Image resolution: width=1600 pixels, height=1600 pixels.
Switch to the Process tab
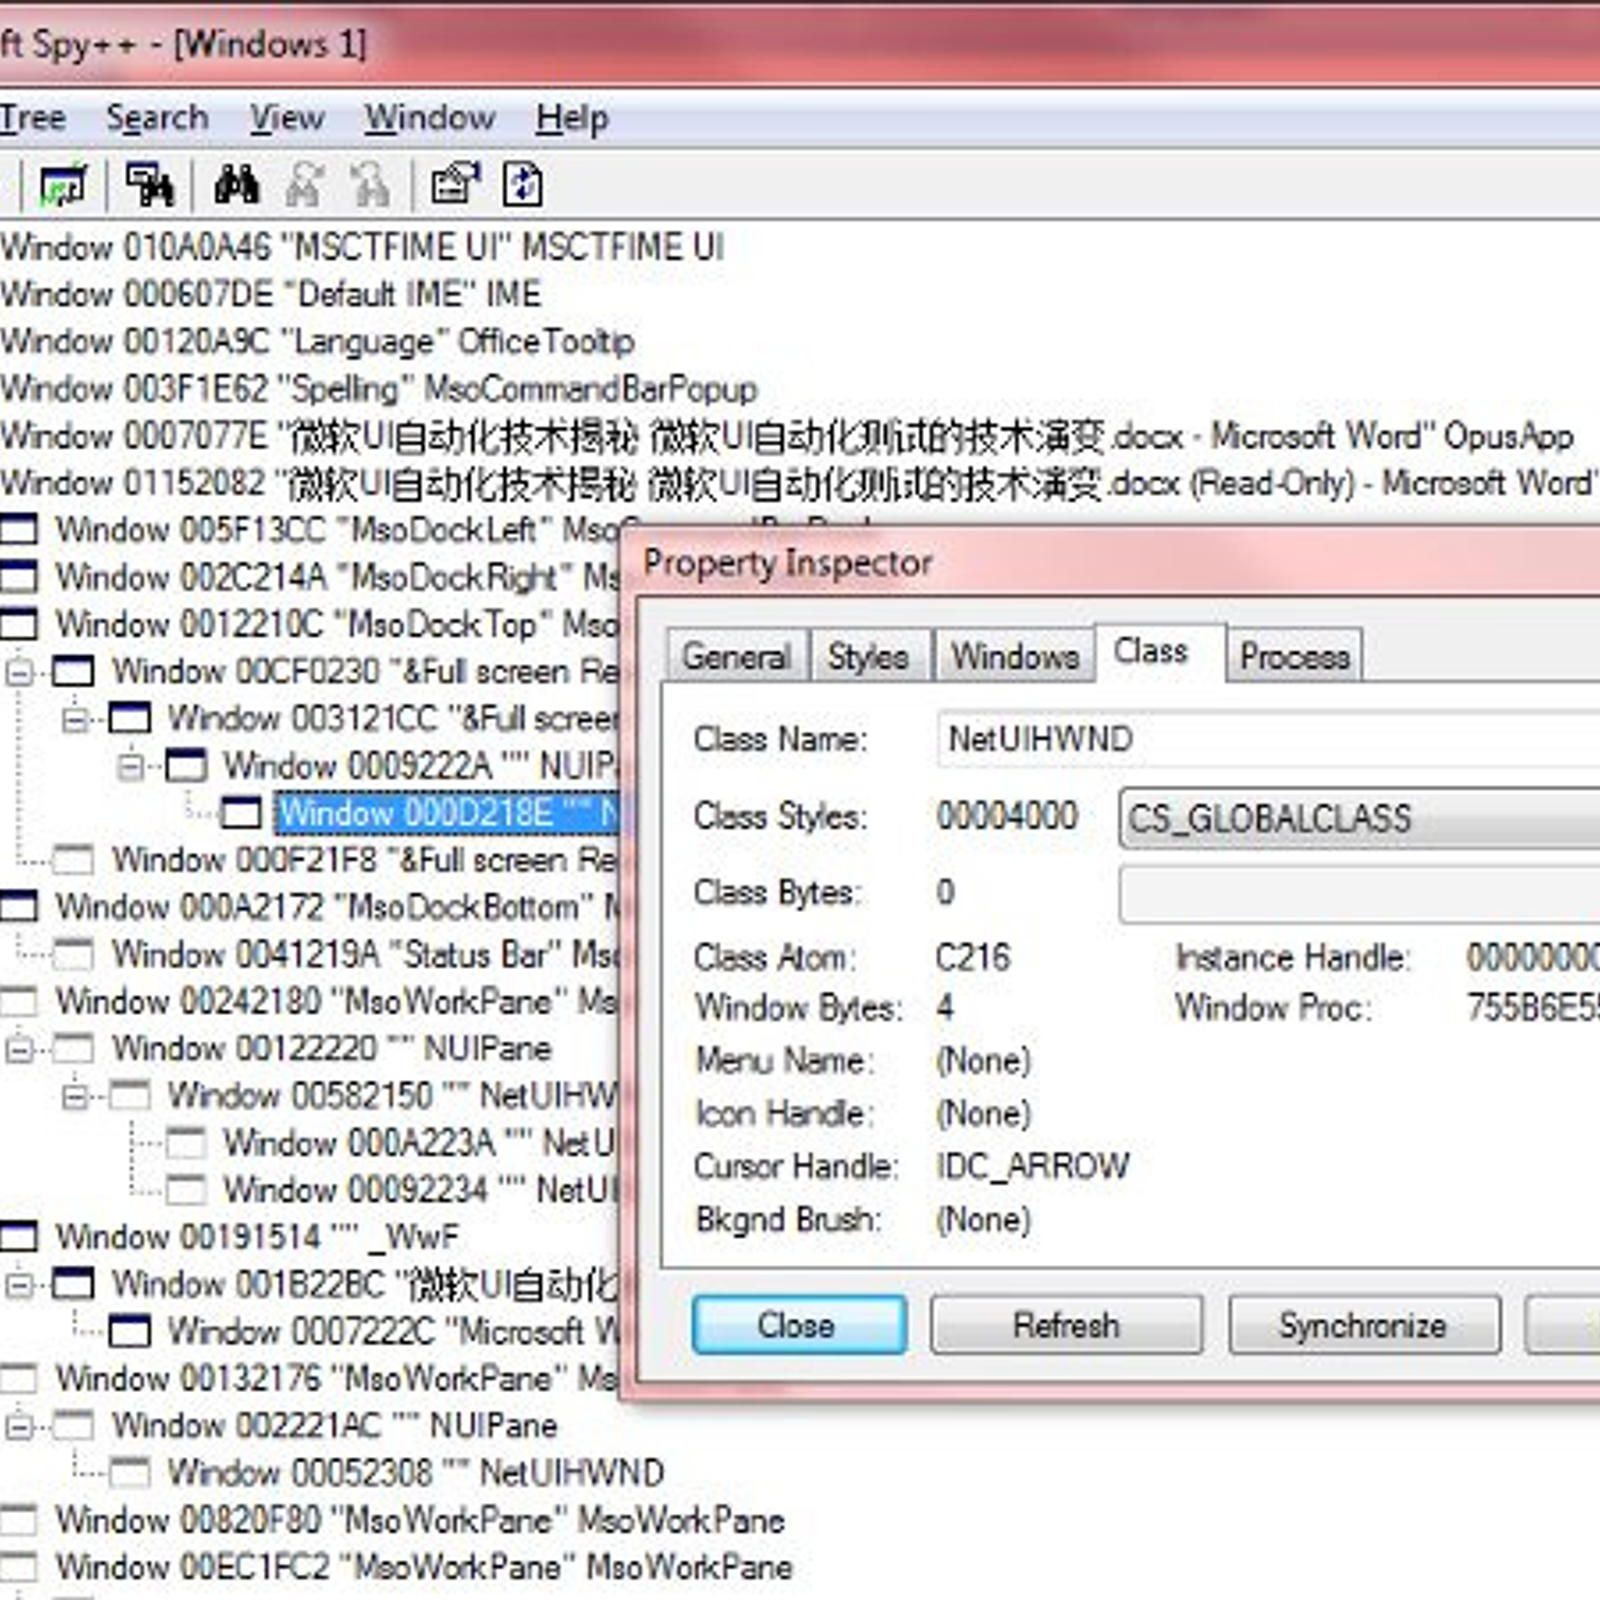(1294, 657)
